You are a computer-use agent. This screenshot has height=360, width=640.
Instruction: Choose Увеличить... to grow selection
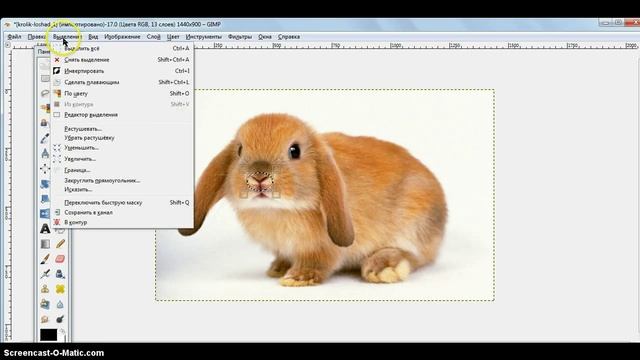point(122,159)
